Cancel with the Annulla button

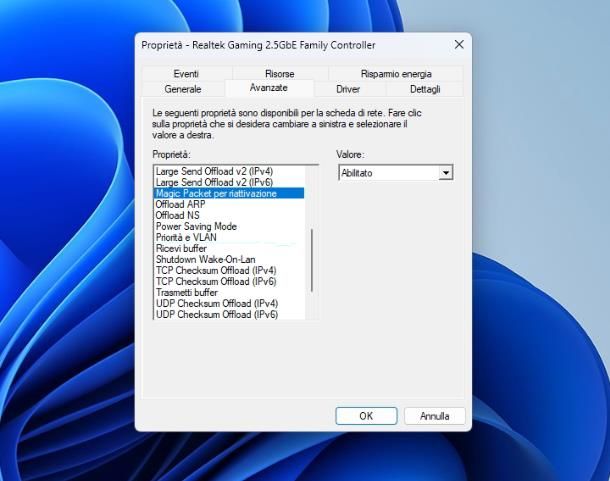click(x=435, y=416)
